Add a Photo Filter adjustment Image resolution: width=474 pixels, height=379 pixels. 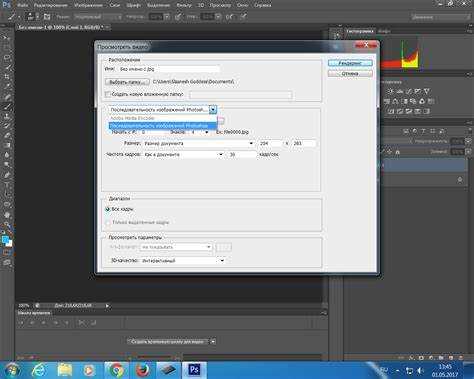pos(413,101)
